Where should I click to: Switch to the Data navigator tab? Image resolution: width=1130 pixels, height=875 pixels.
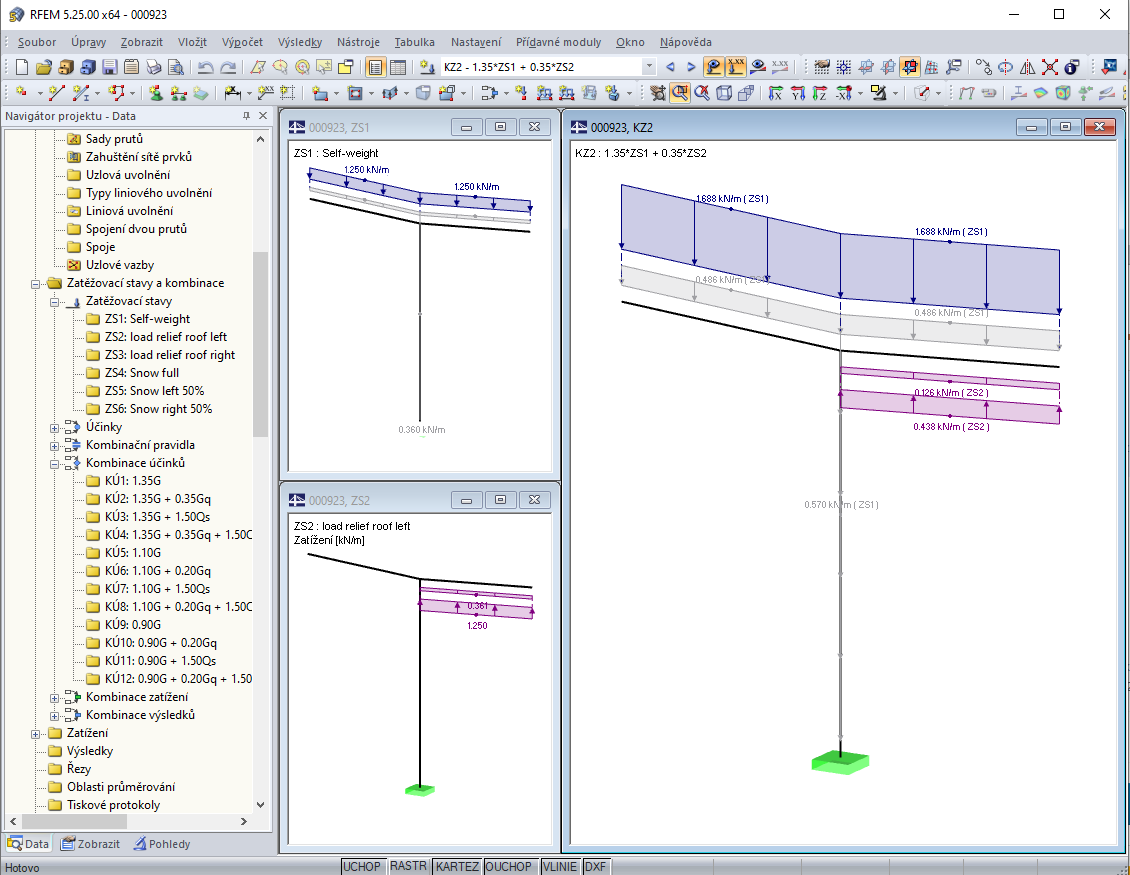point(28,843)
